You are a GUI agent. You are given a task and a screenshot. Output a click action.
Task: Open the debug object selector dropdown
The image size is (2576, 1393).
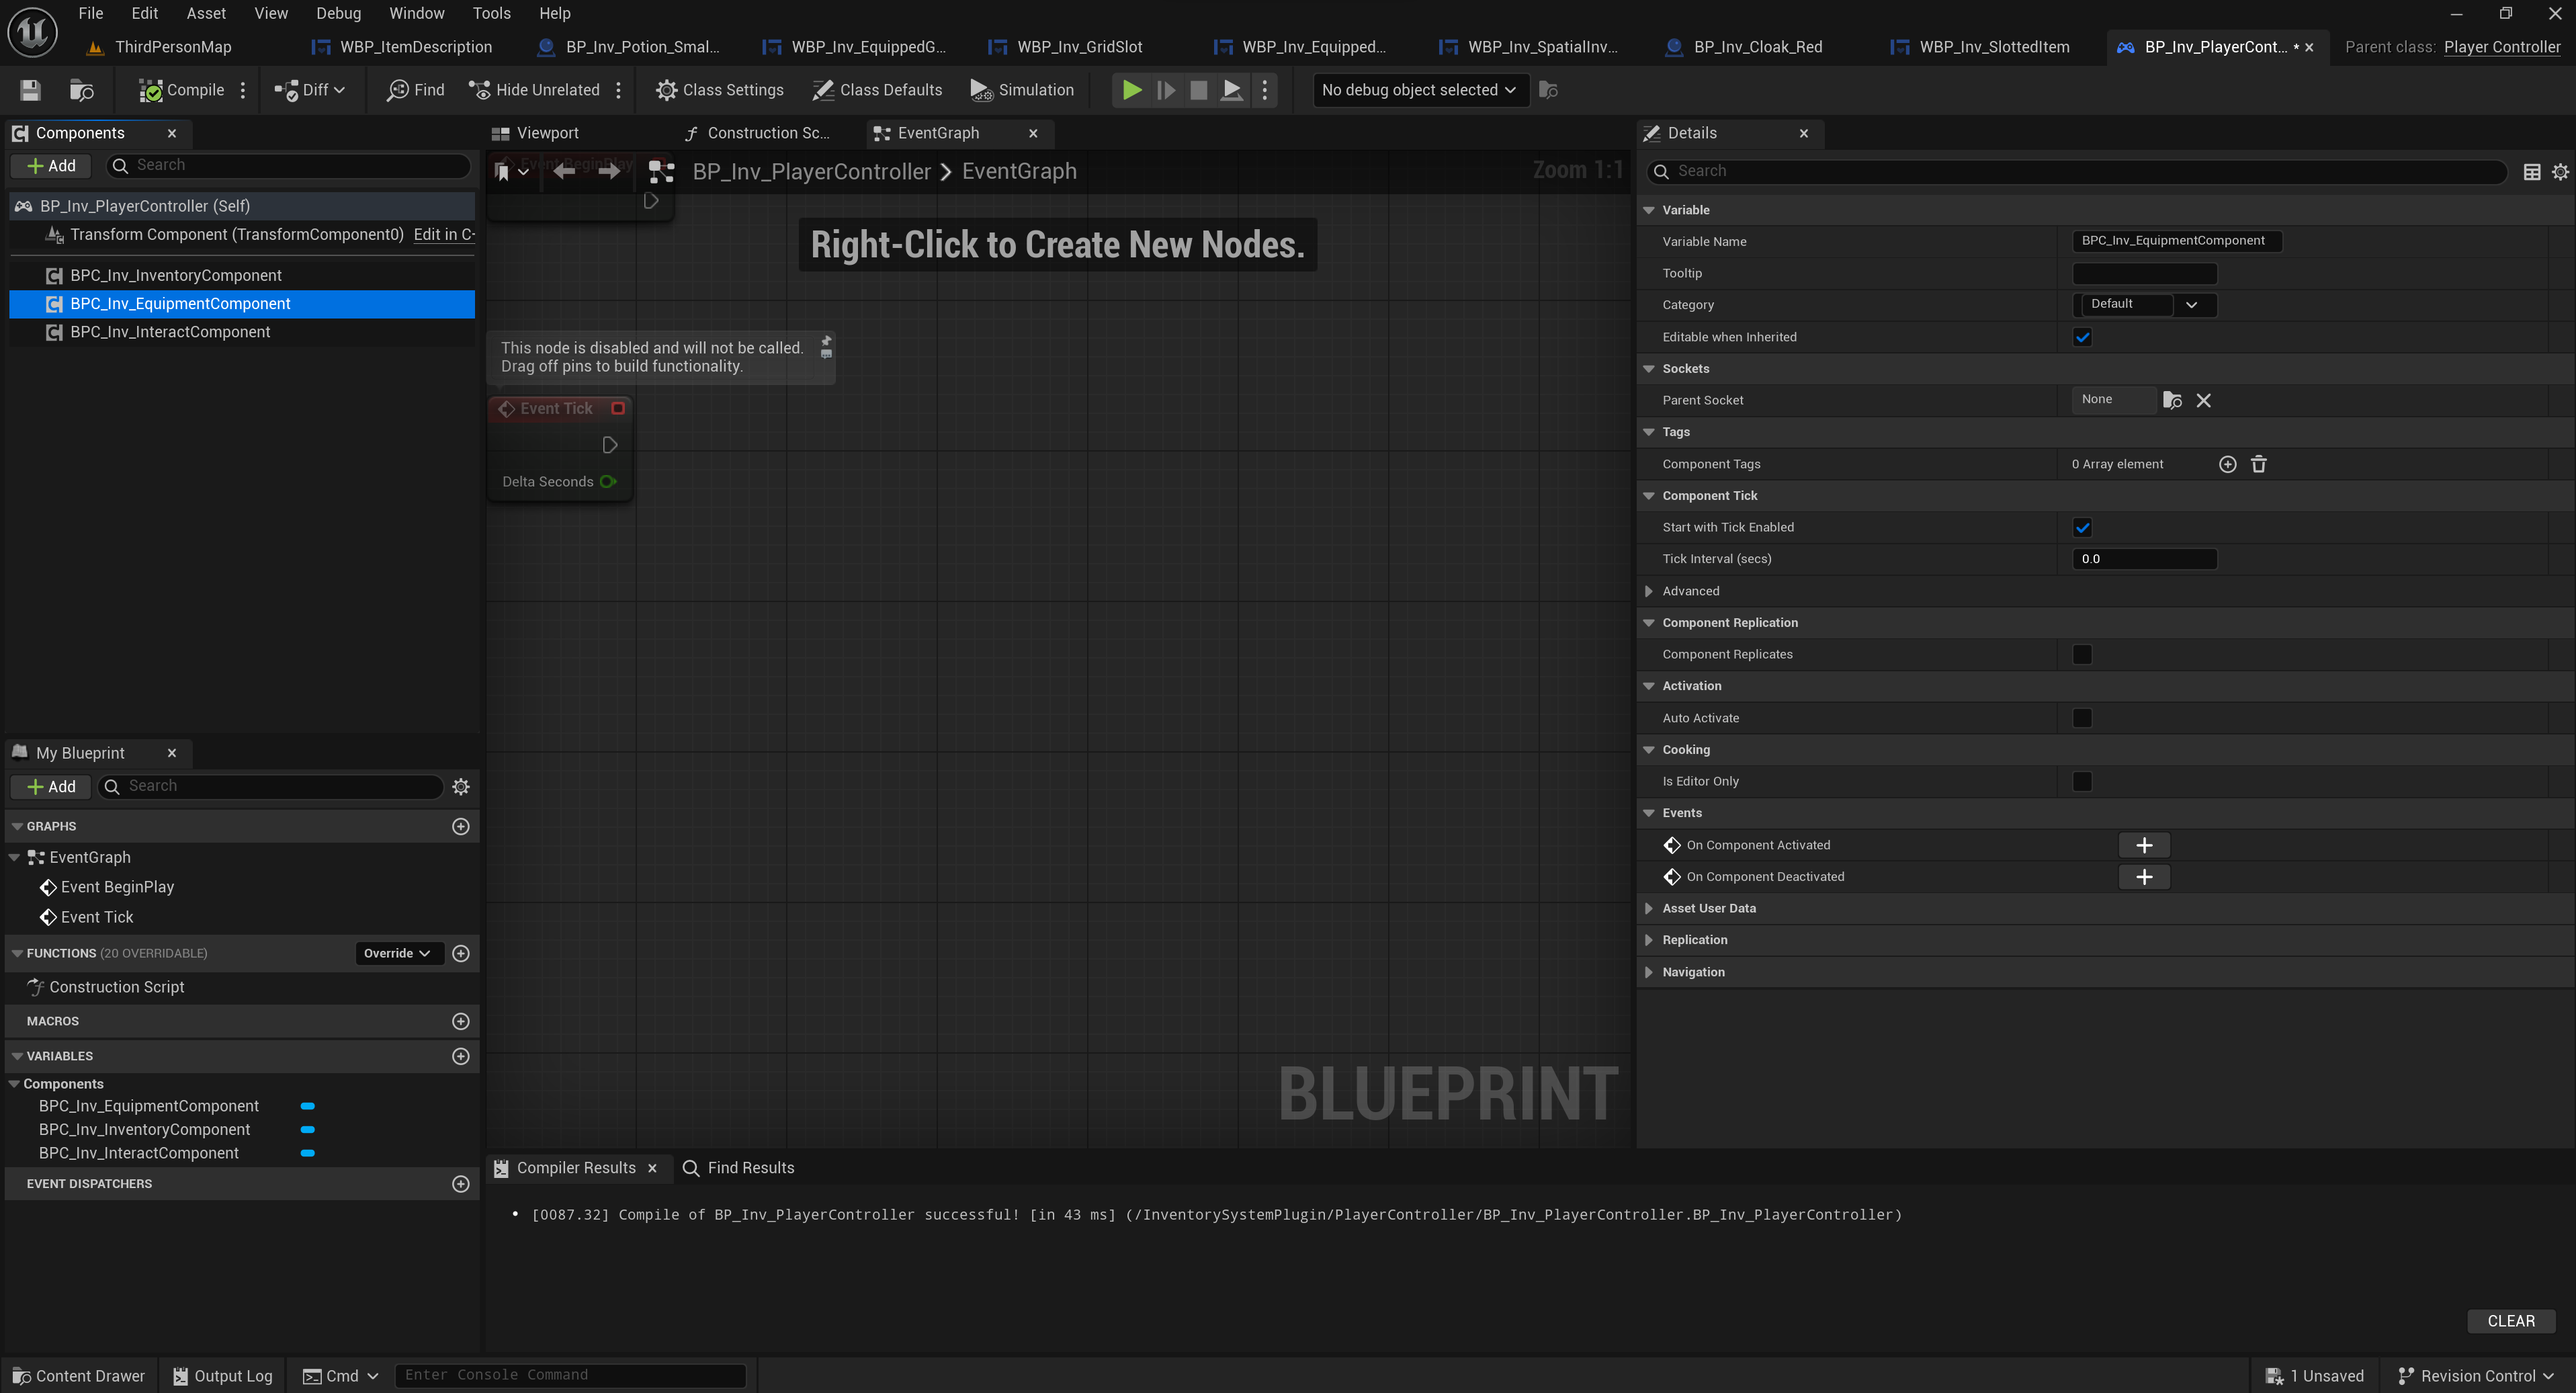1419,90
